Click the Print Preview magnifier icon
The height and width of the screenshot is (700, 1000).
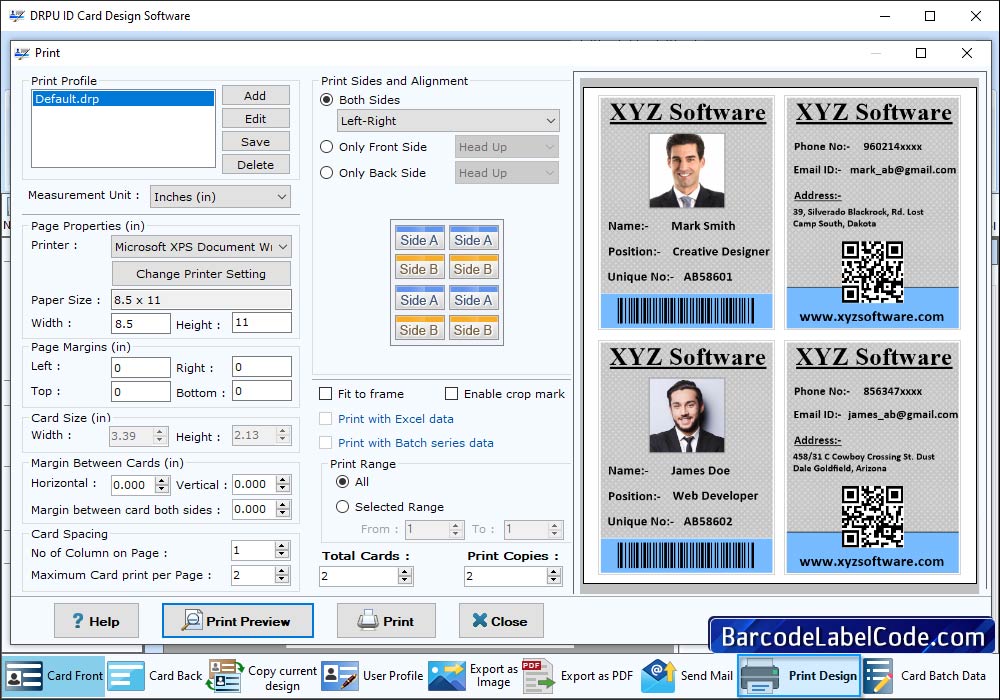[192, 620]
